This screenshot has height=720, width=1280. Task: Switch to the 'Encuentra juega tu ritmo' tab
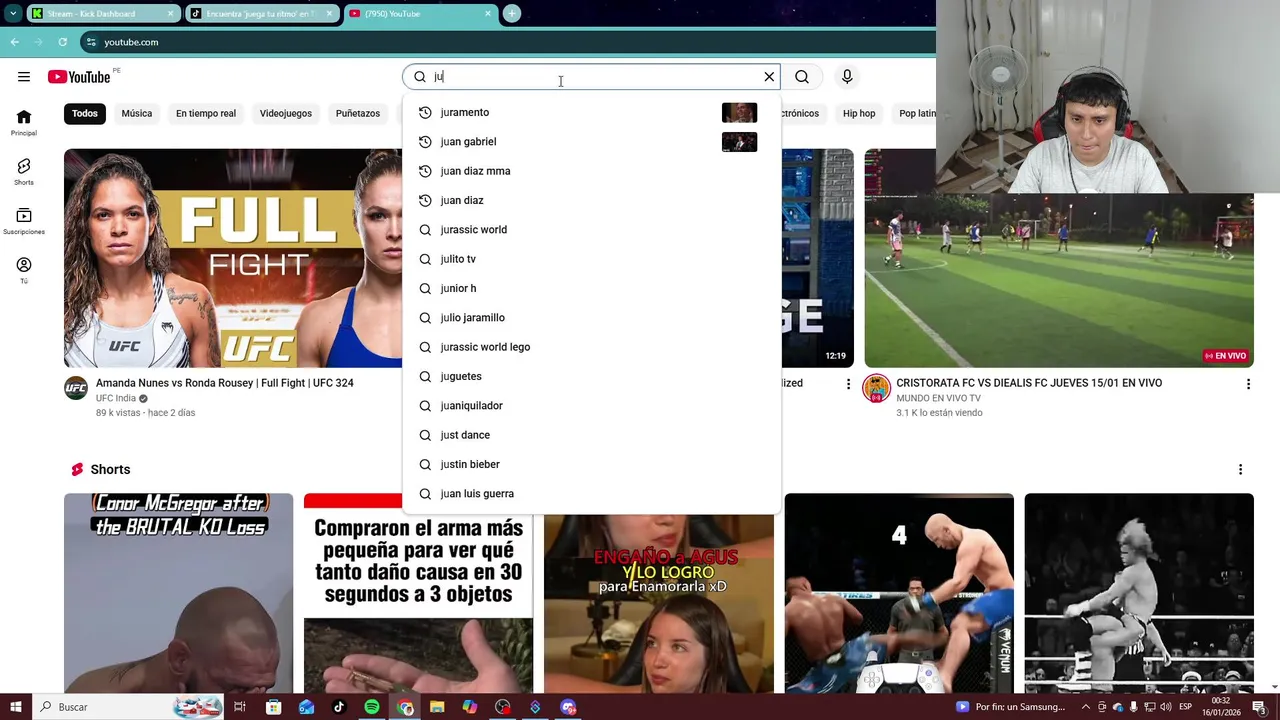point(262,14)
